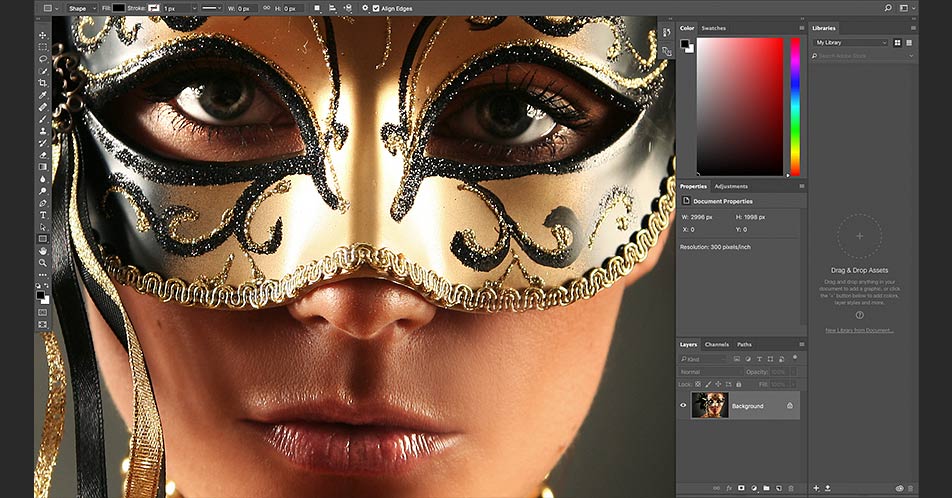
Task: Select the Properties panel tab
Action: coord(693,186)
